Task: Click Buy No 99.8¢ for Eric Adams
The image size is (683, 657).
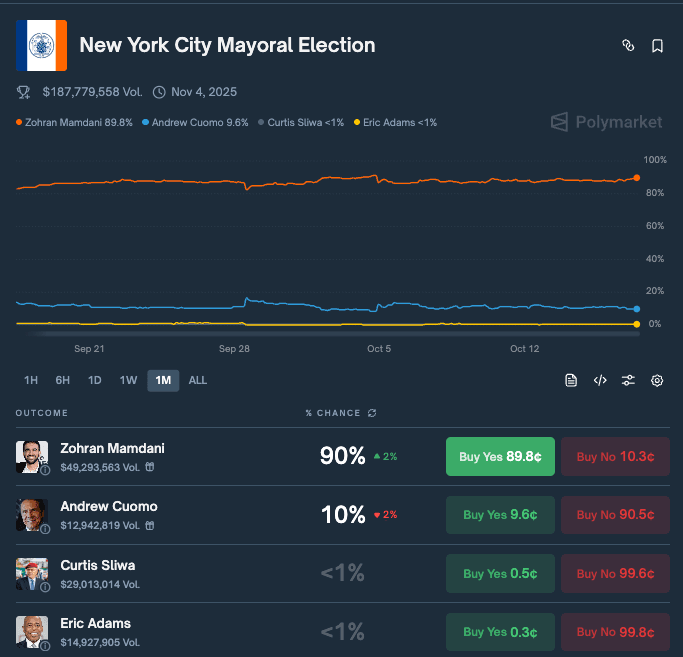Action: (615, 631)
